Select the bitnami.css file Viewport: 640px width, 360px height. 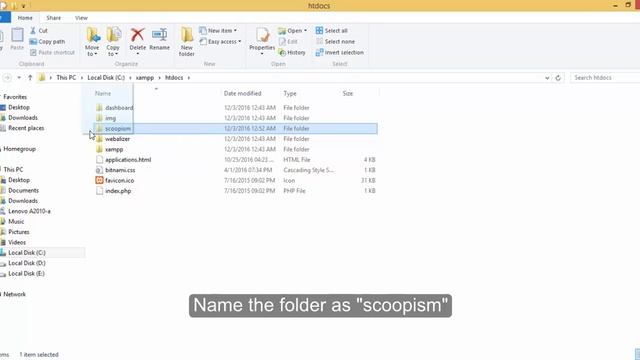[120, 170]
